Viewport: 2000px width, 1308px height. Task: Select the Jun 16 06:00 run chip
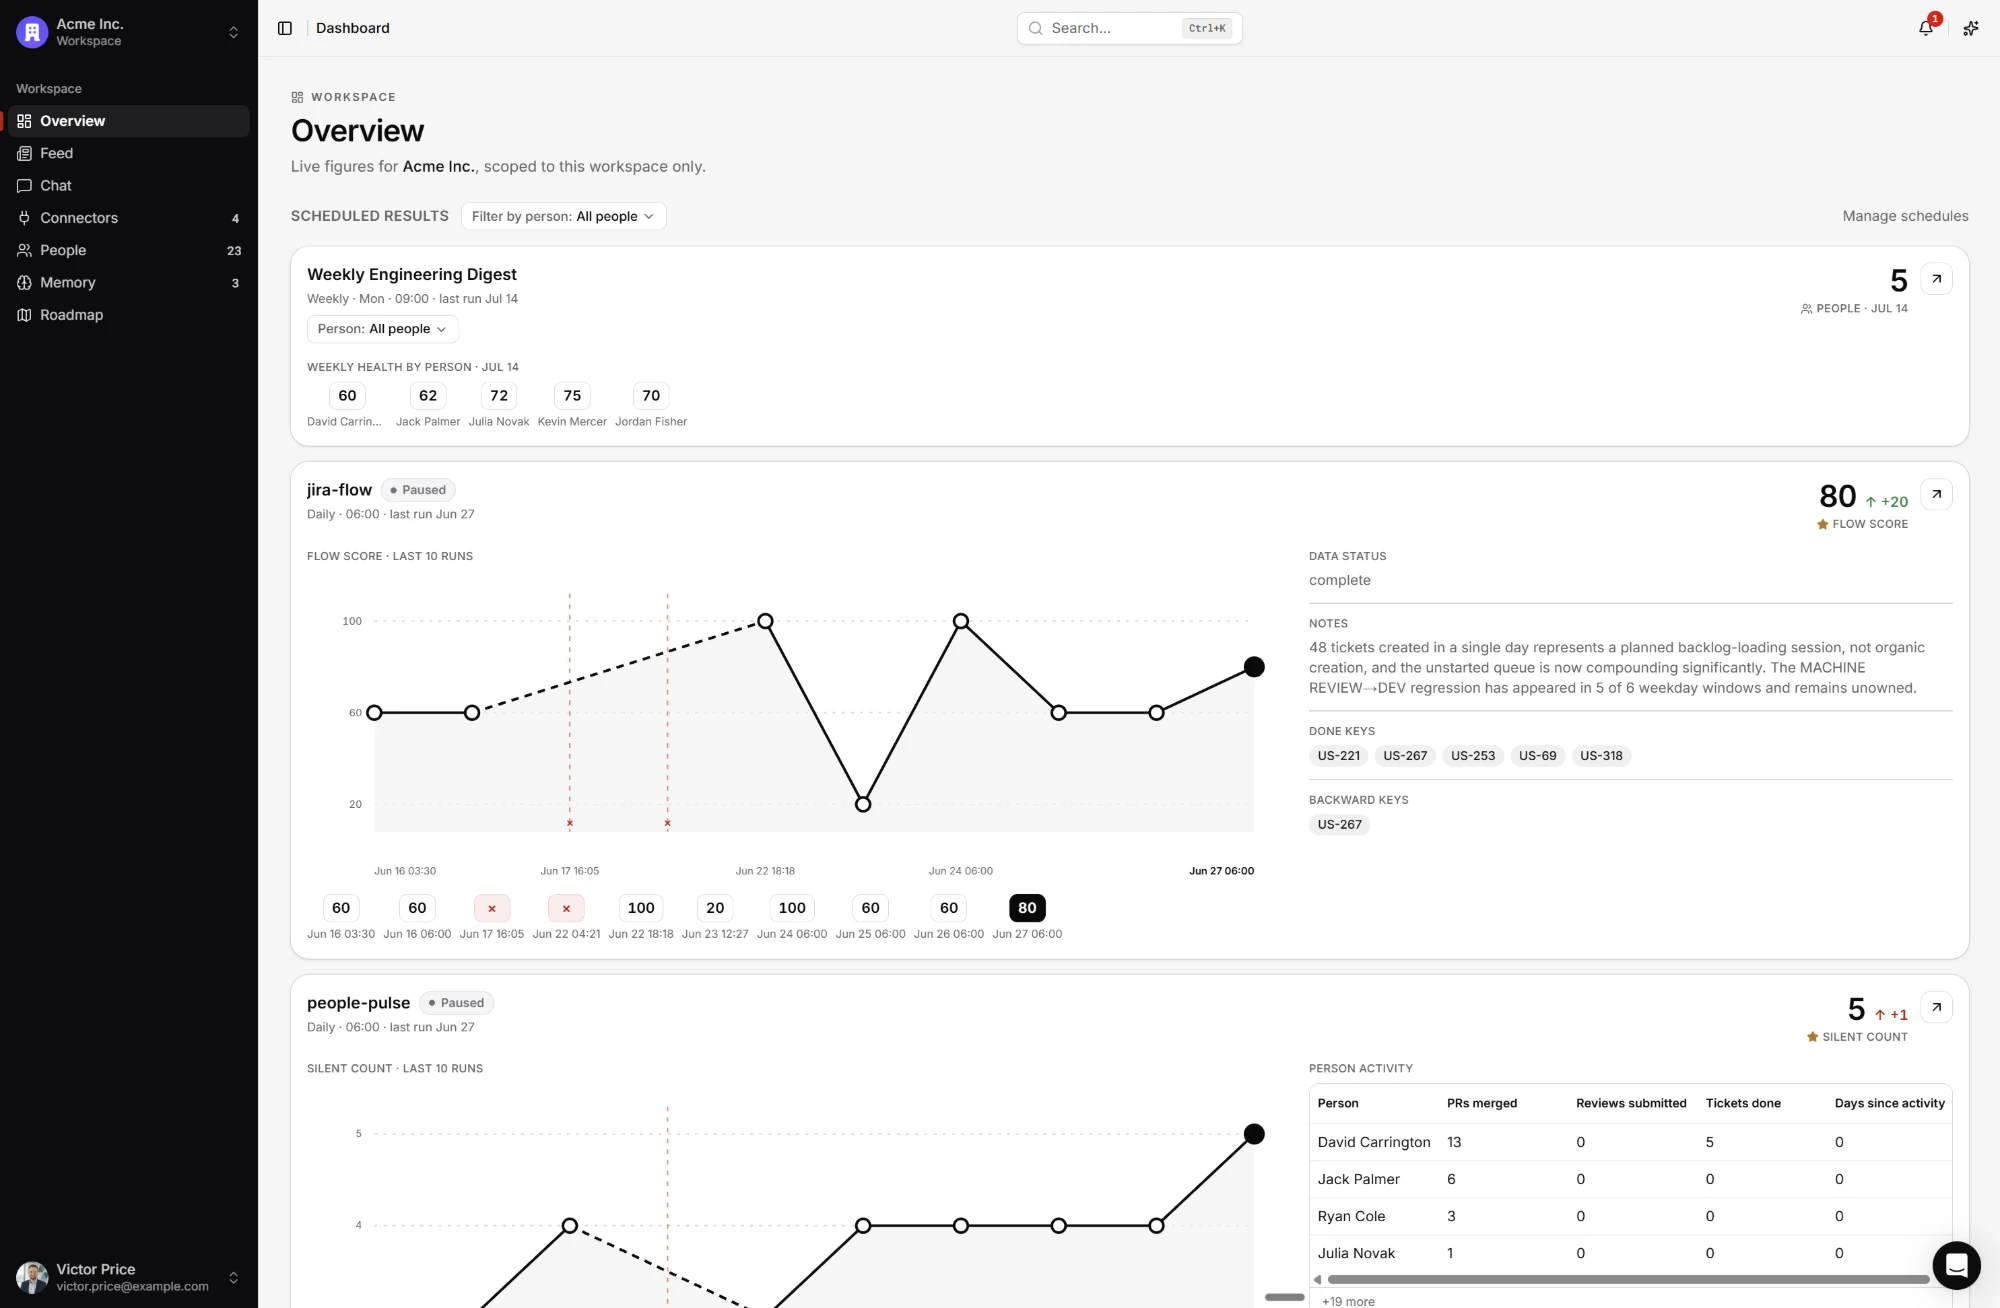pos(417,908)
